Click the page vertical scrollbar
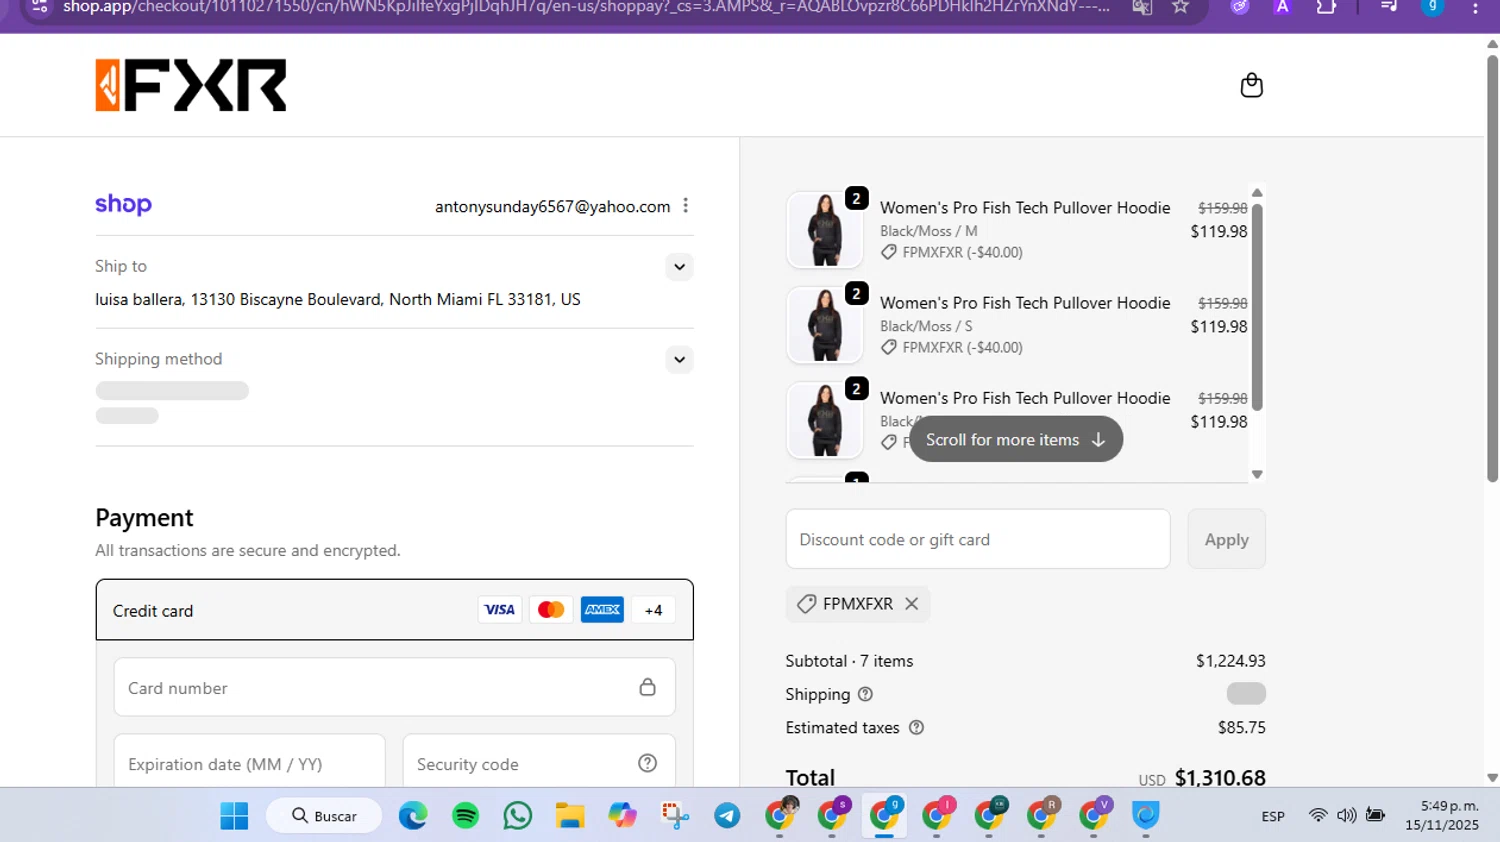 coord(1492,270)
